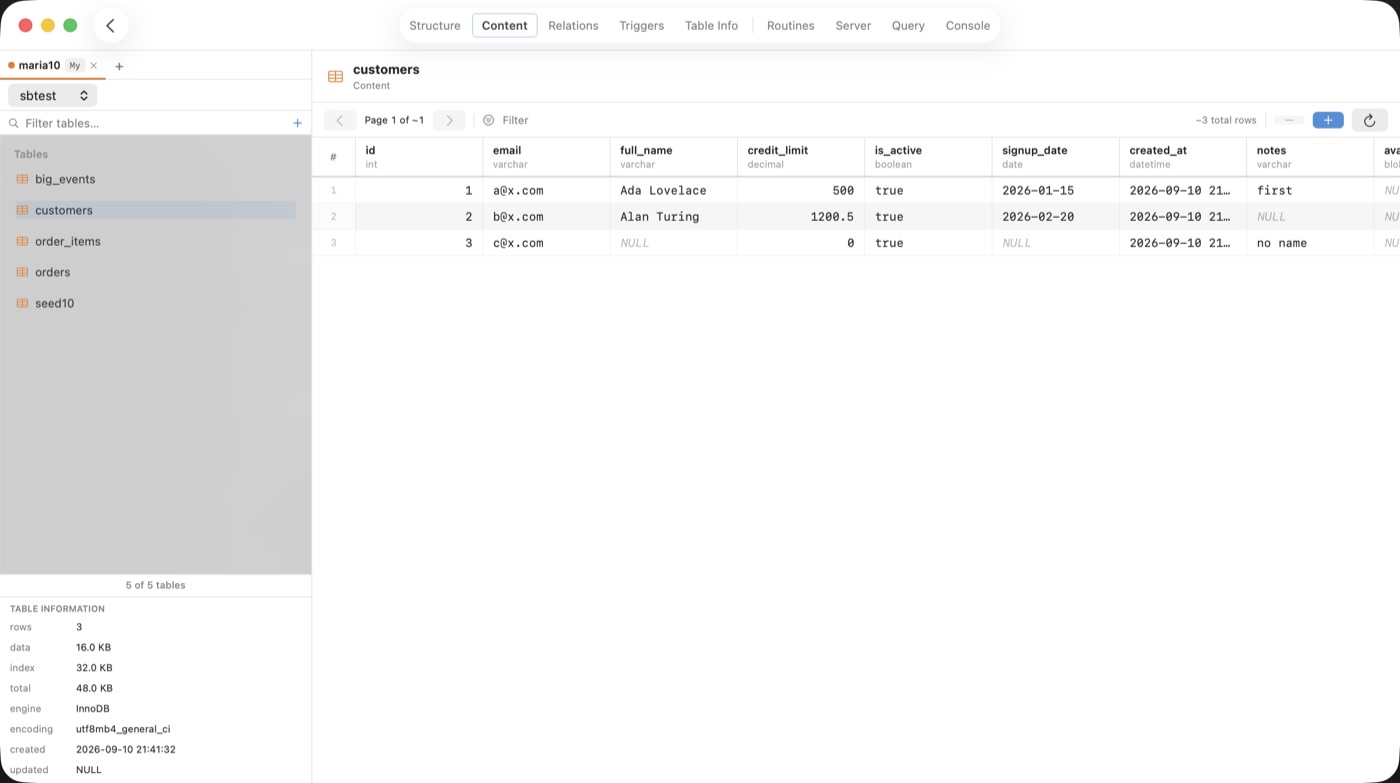
Task: Click the orders table icon
Action: coord(22,272)
